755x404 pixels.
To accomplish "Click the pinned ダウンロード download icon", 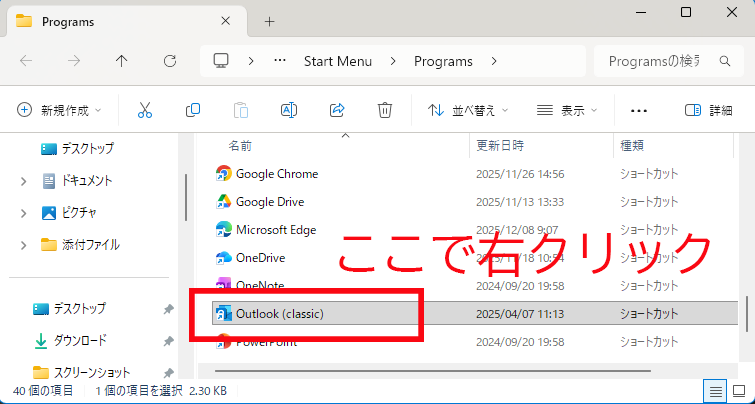I will click(41, 341).
